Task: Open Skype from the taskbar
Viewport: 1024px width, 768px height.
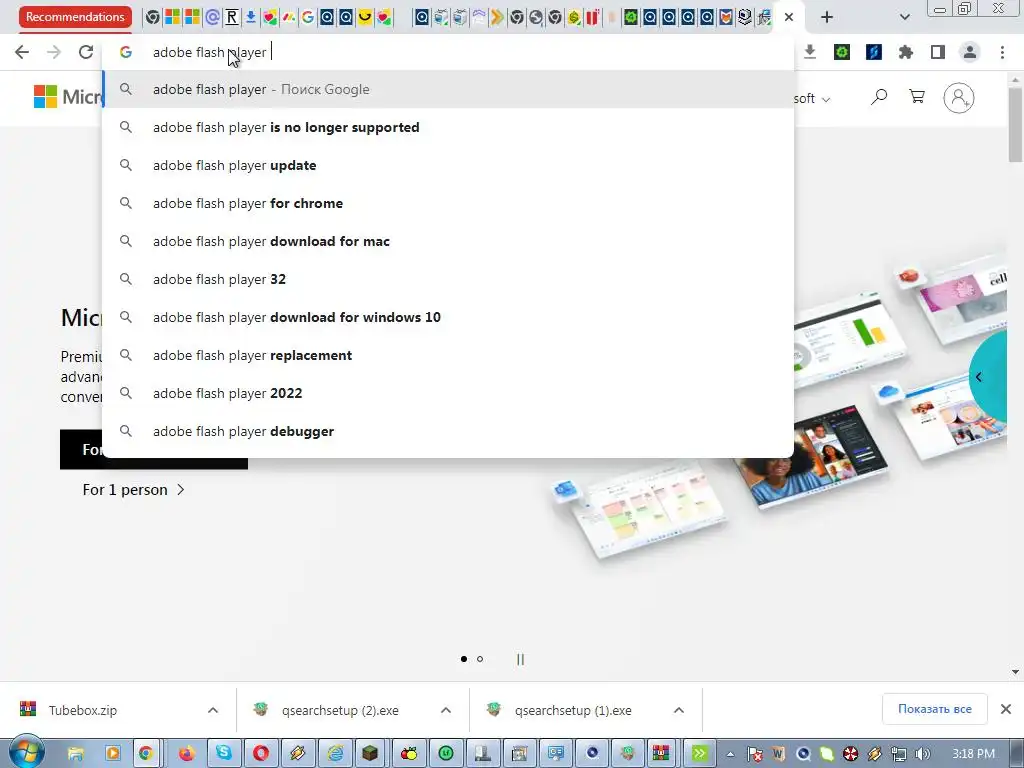Action: click(x=224, y=754)
